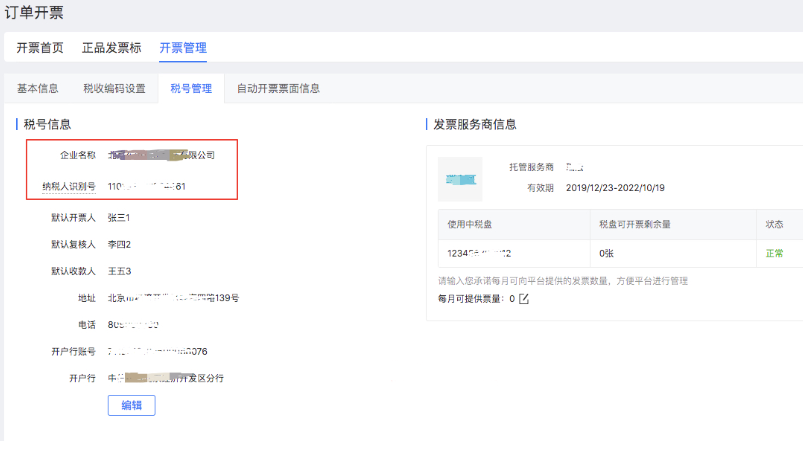The width and height of the screenshot is (803, 455).
Task: Click the service provider logo thumbnail
Action: 460,179
